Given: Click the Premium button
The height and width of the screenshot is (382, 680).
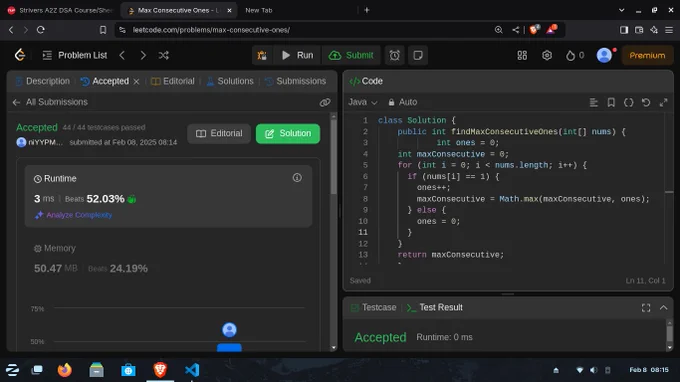Looking at the screenshot, I should click(647, 56).
